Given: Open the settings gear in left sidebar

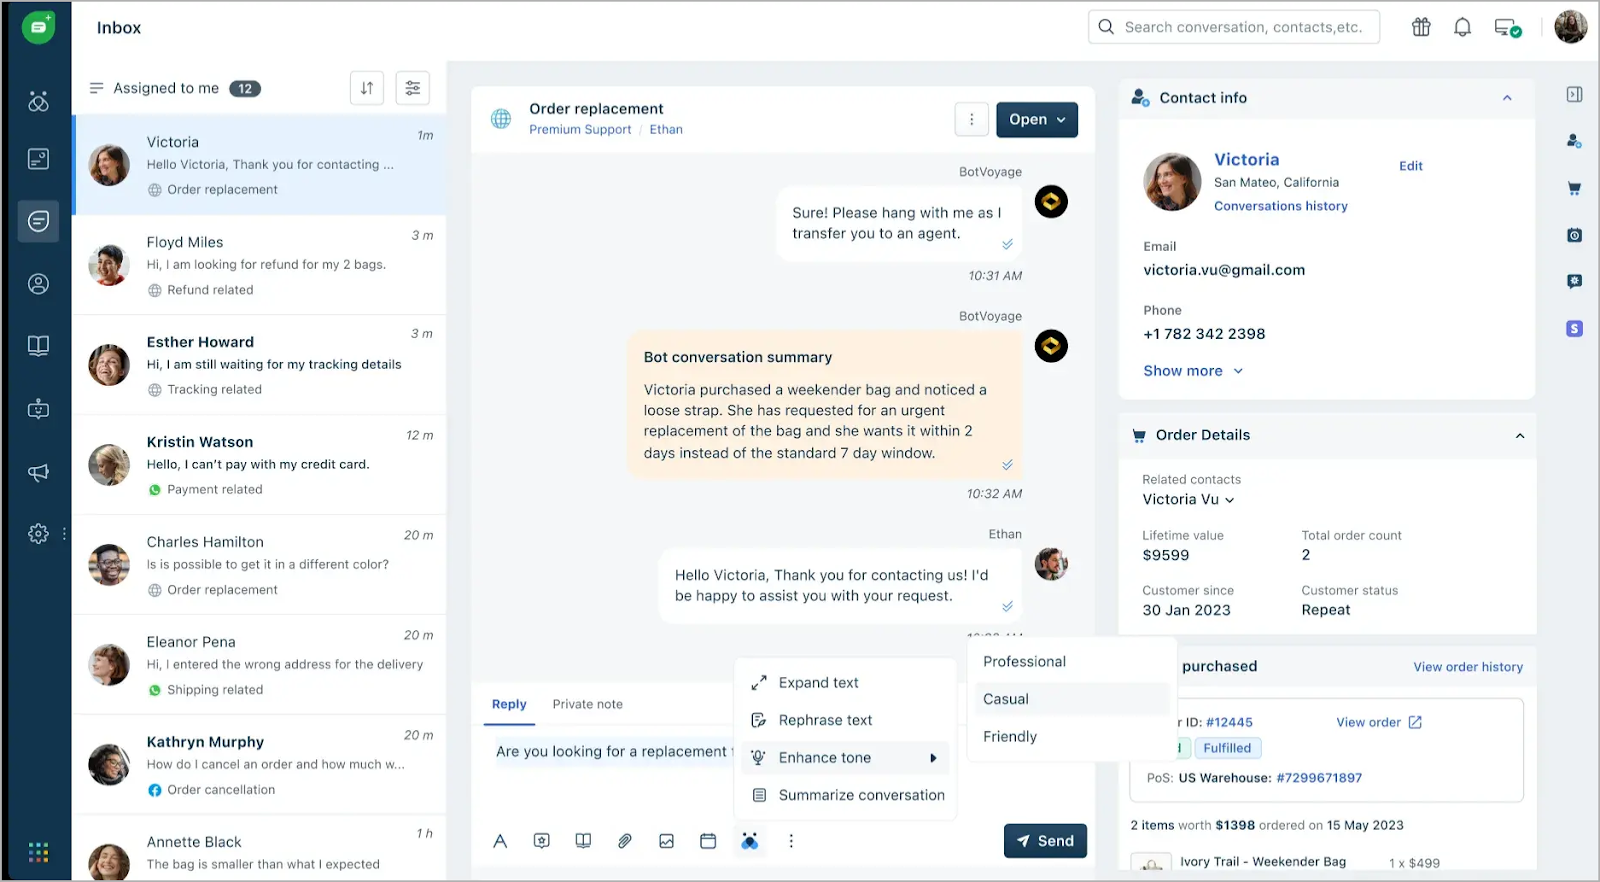Looking at the screenshot, I should 38,534.
